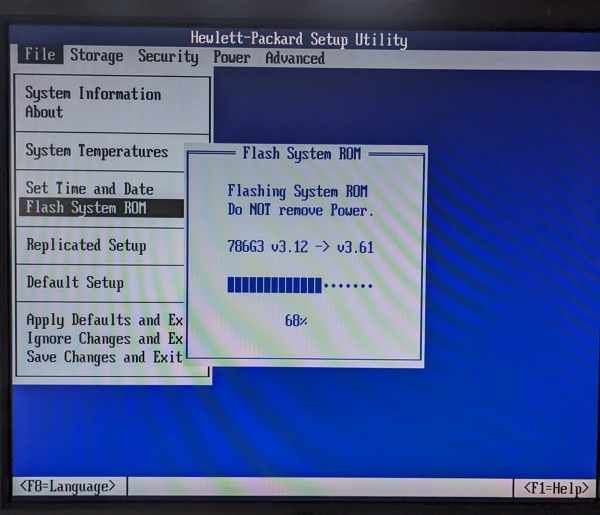The width and height of the screenshot is (600, 515).
Task: Select the About entry
Action: [44, 112]
